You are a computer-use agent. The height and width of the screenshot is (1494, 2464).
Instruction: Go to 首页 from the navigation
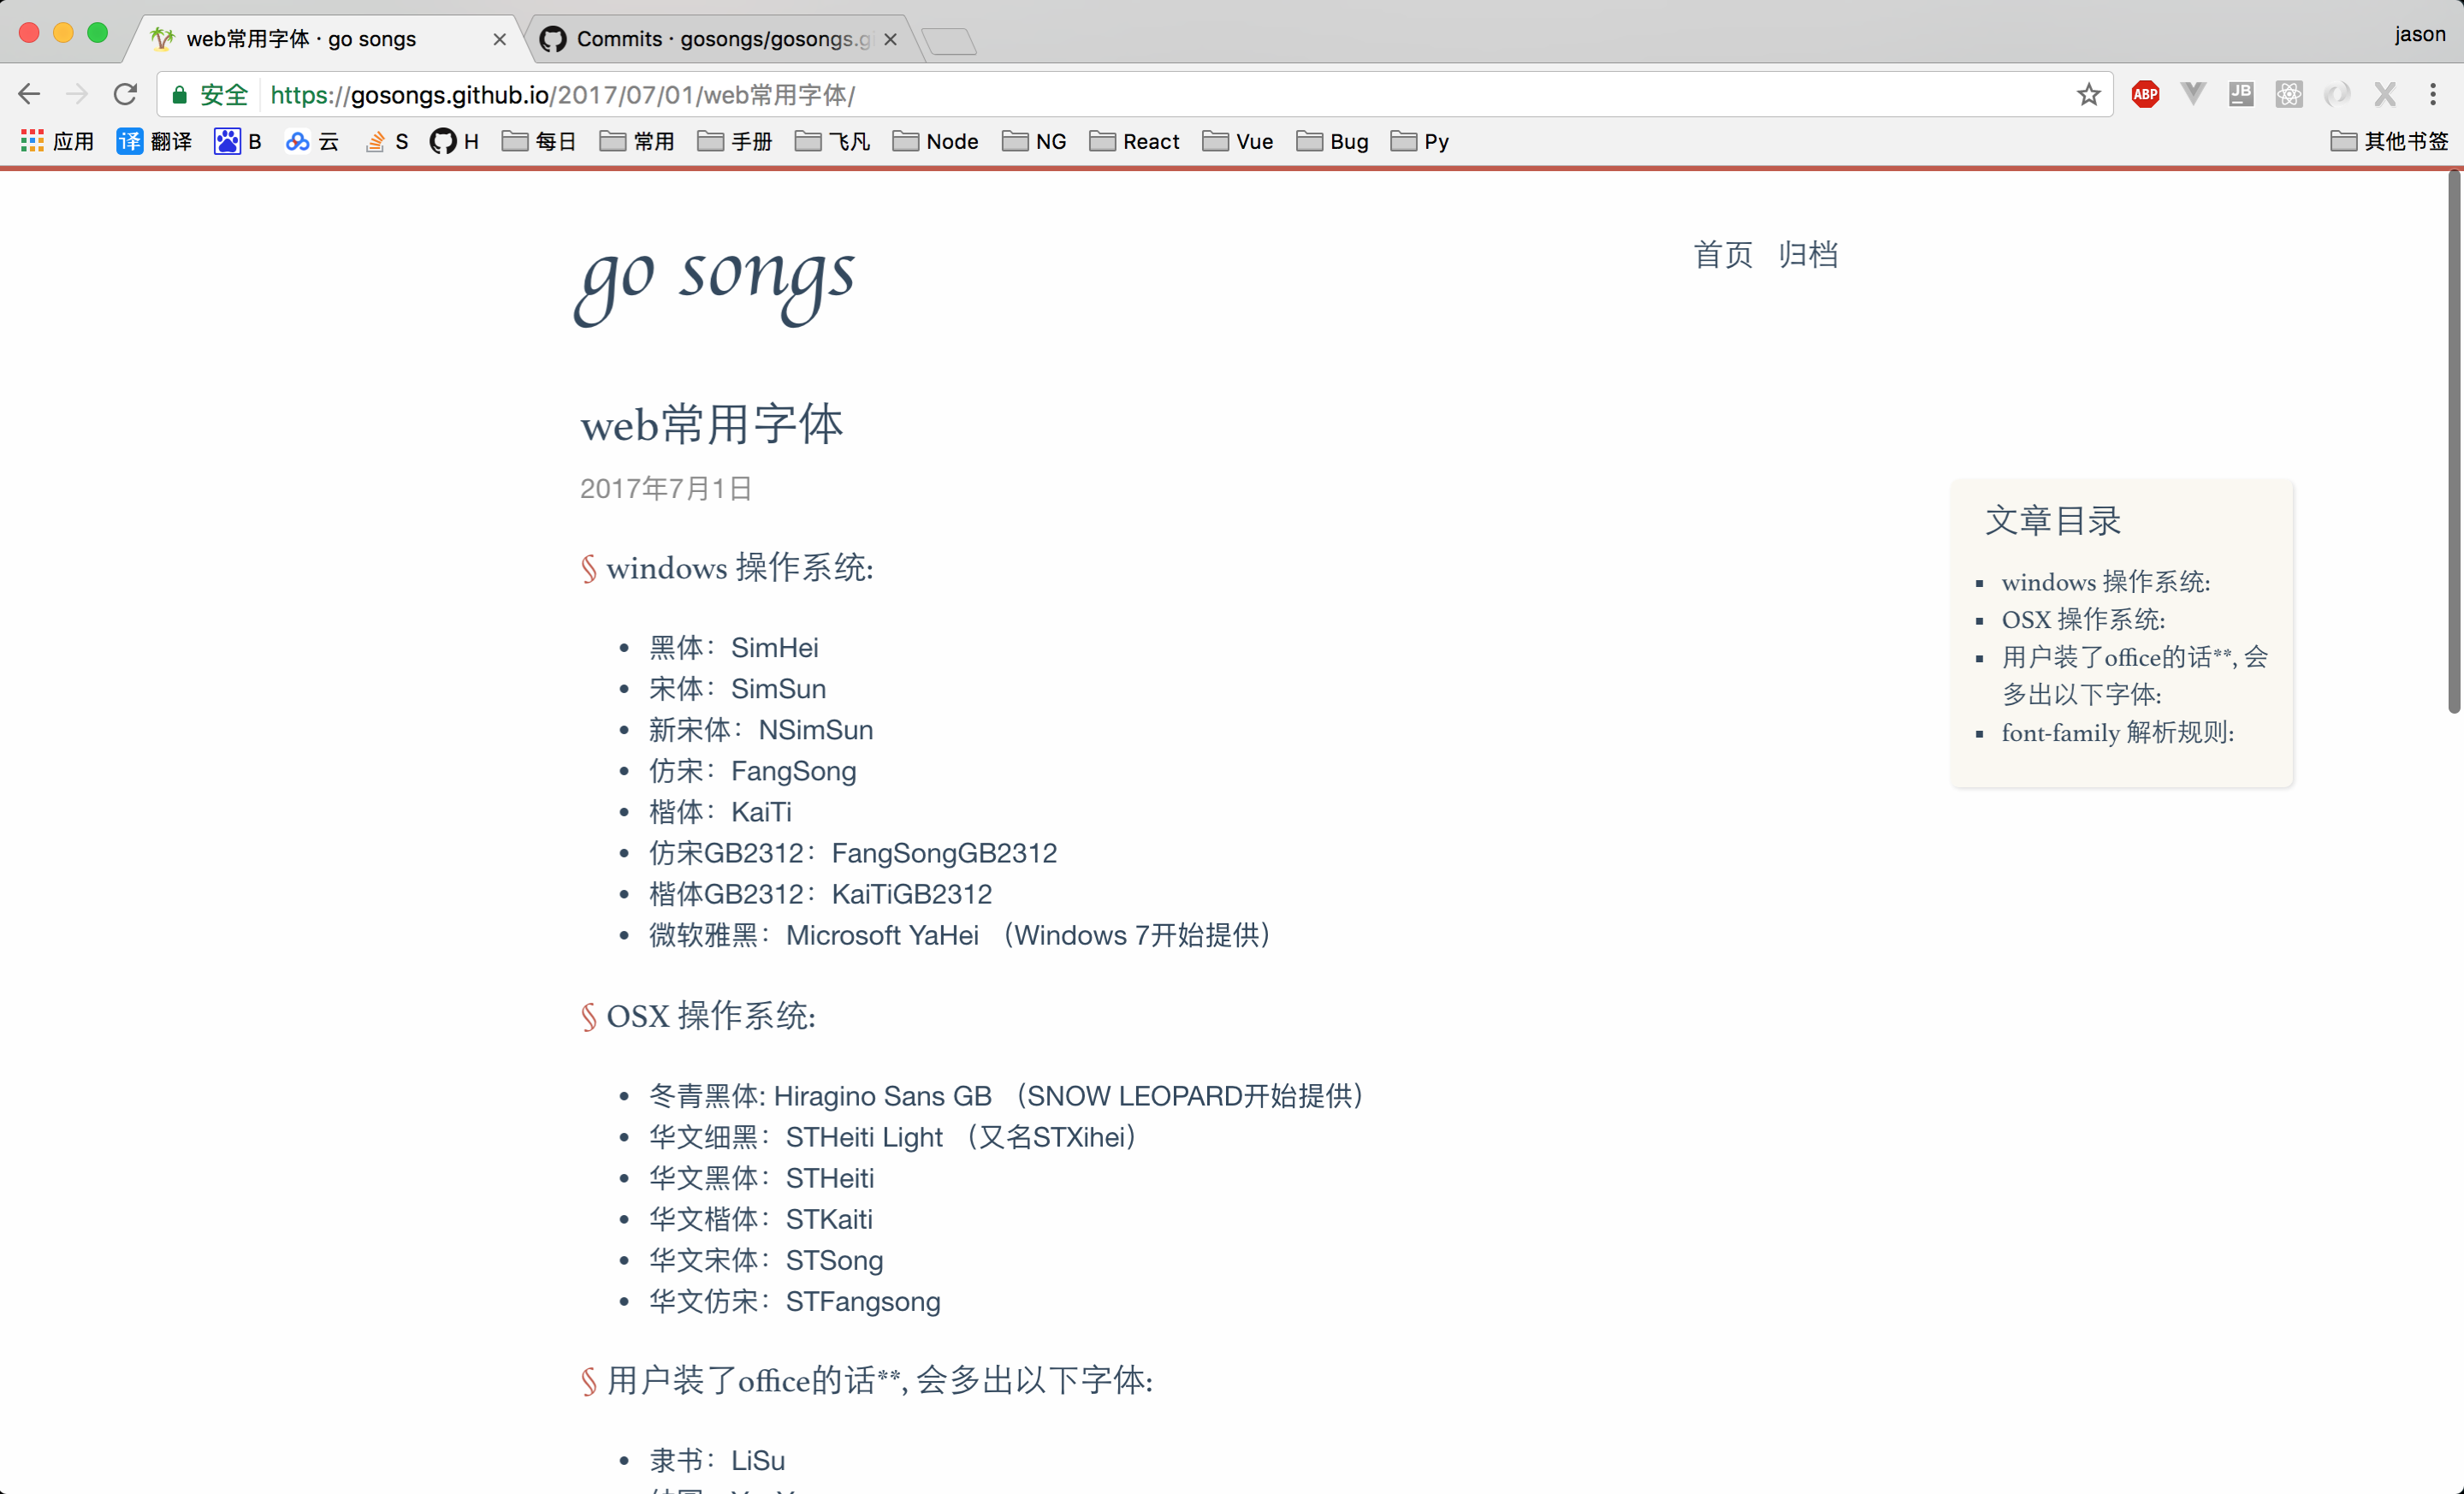coord(1723,254)
